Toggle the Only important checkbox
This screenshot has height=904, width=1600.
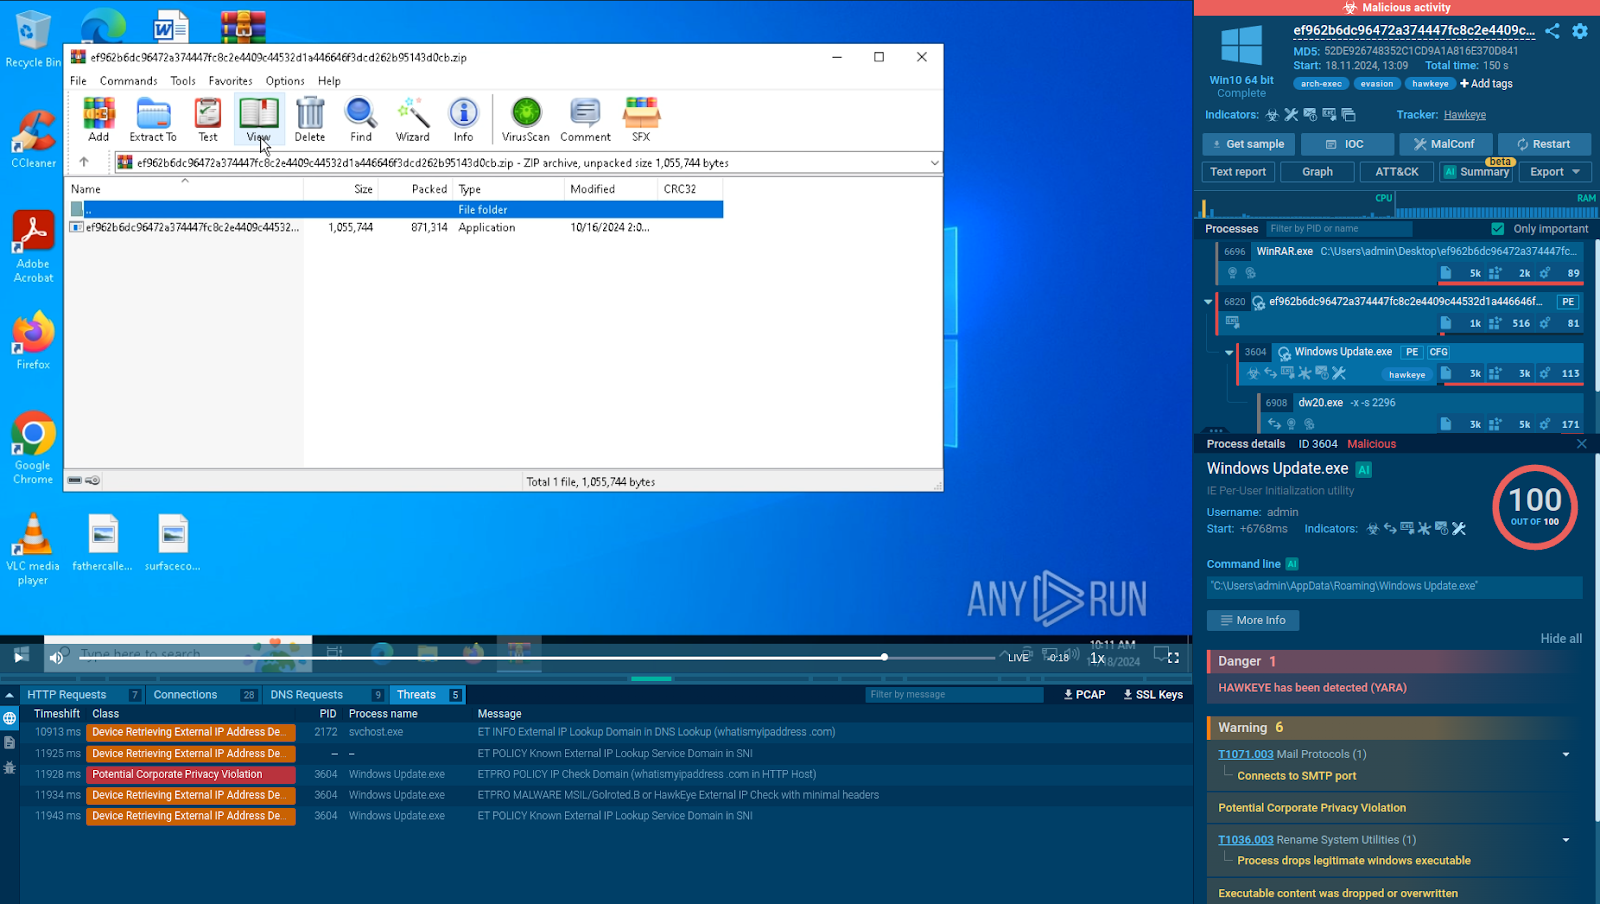[x=1498, y=229]
